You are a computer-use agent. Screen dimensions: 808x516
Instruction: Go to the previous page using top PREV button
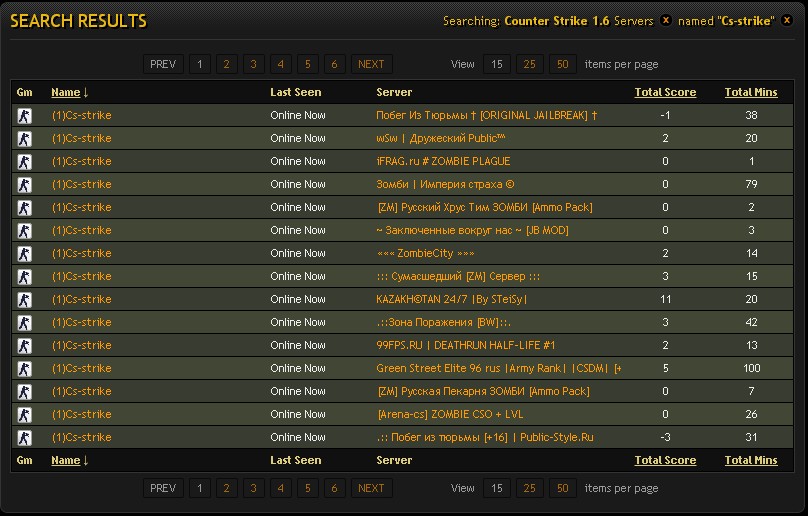163,64
